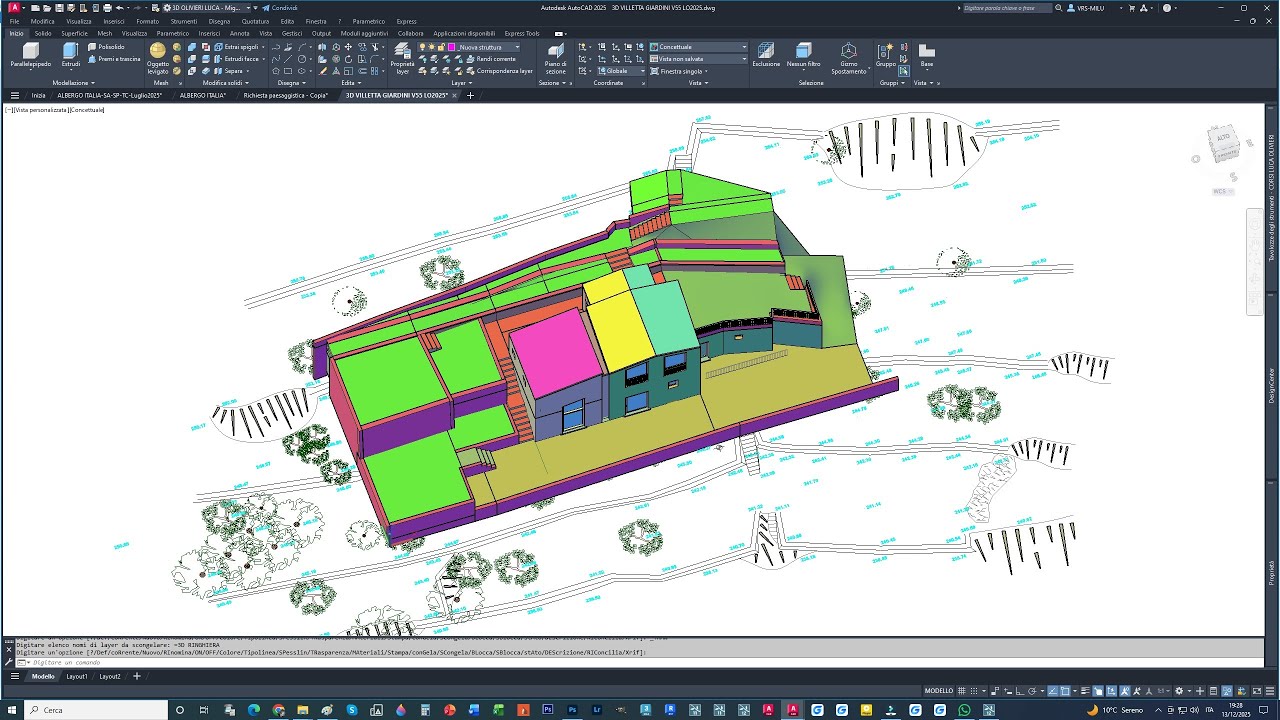Toggle snap mode in status bar
The width and height of the screenshot is (1280, 720).
[974, 691]
